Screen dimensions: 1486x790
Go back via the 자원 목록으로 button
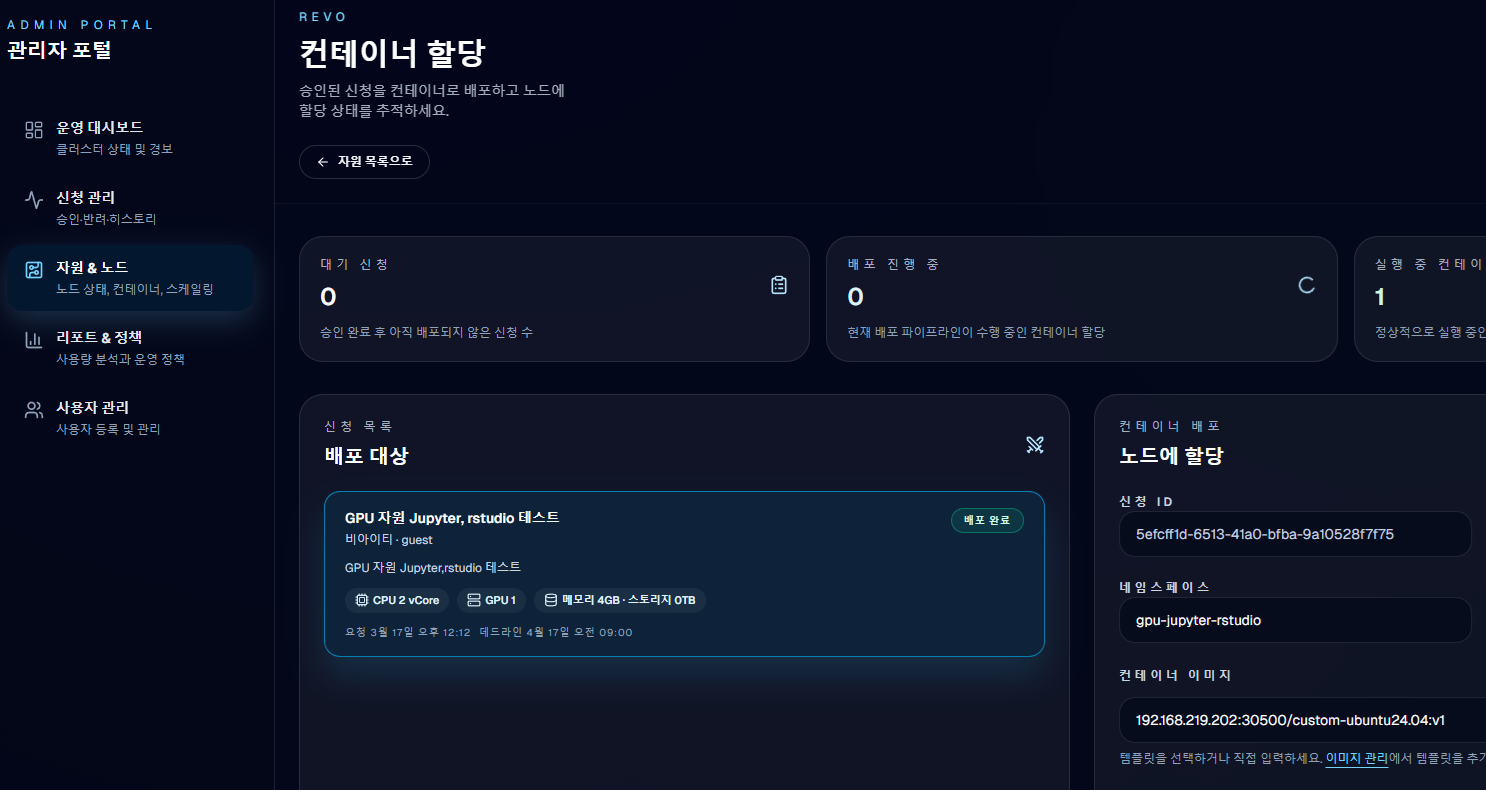click(364, 161)
